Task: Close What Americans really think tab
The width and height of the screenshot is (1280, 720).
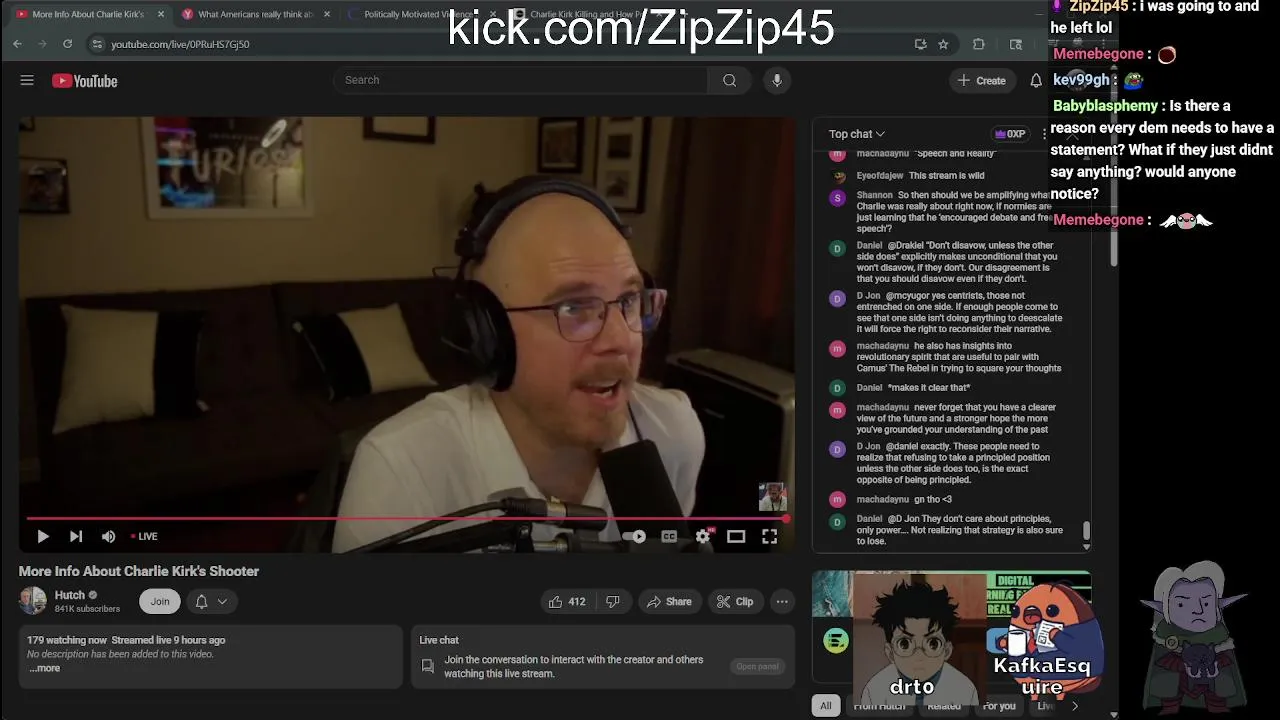Action: [x=326, y=14]
